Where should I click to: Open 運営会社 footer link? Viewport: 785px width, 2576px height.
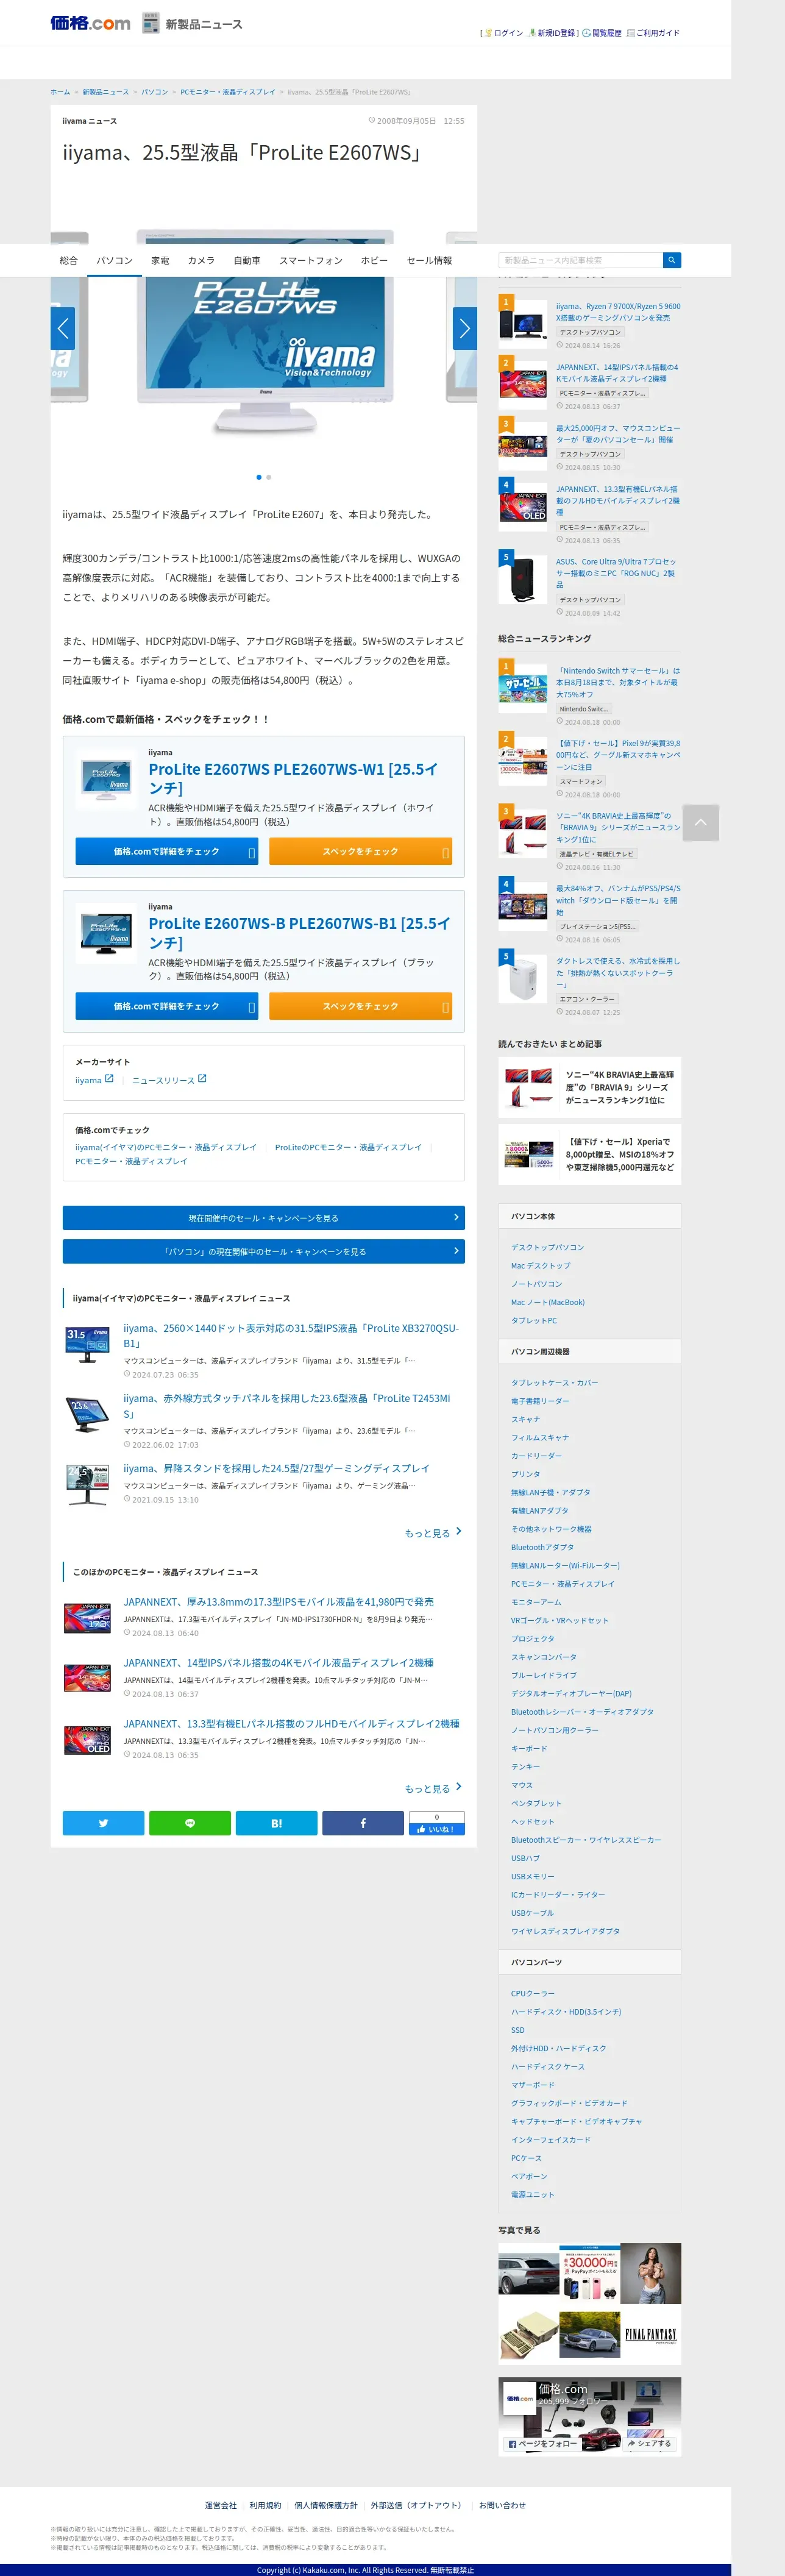pos(221,2505)
